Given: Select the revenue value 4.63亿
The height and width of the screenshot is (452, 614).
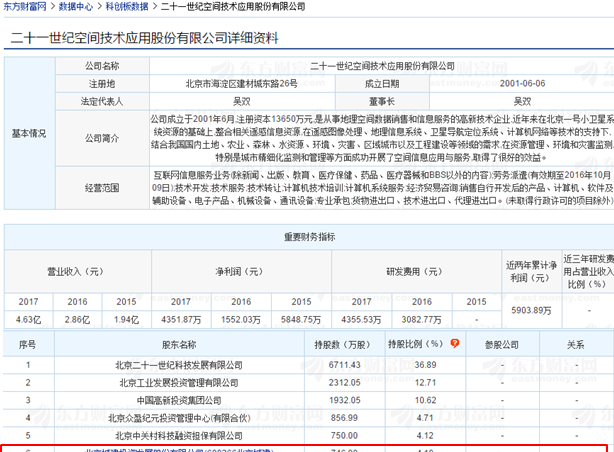Looking at the screenshot, I should (x=29, y=320).
